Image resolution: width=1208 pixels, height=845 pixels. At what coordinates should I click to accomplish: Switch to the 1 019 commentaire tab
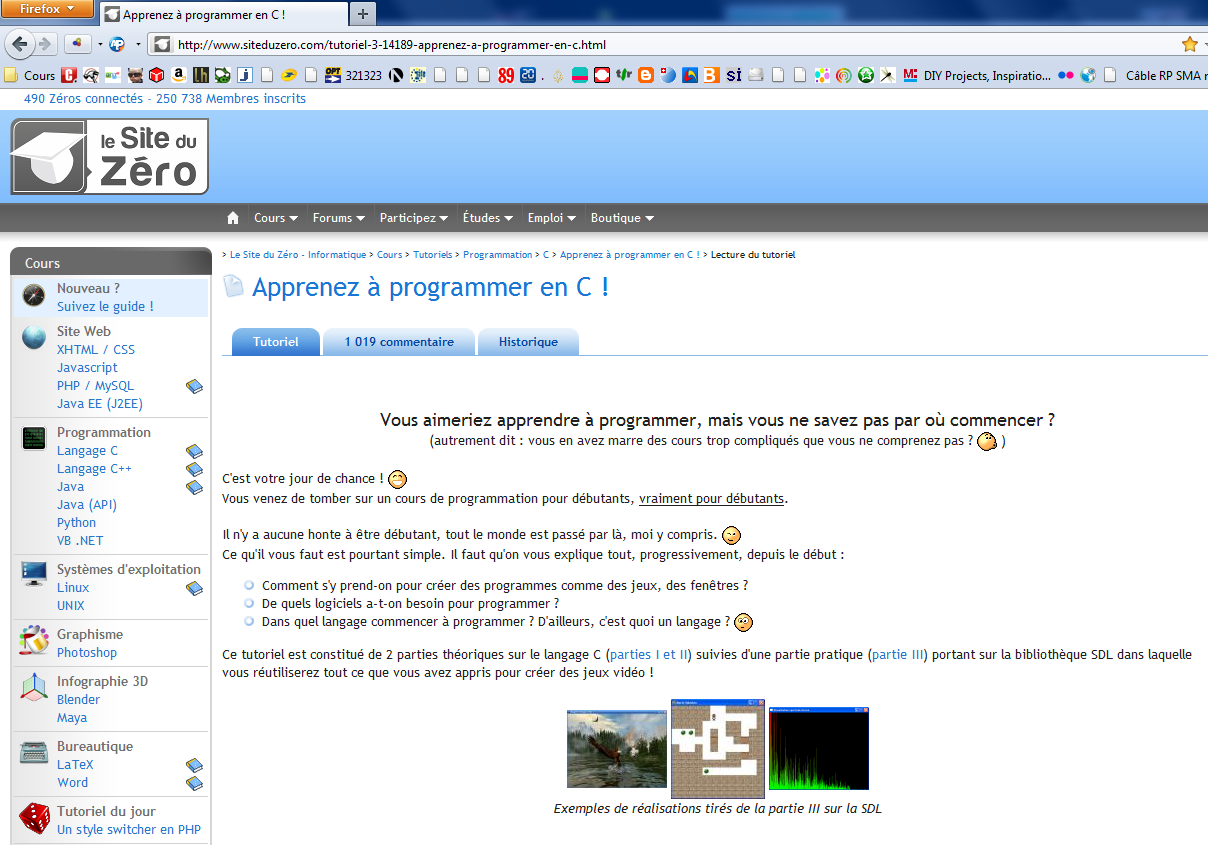tap(399, 342)
